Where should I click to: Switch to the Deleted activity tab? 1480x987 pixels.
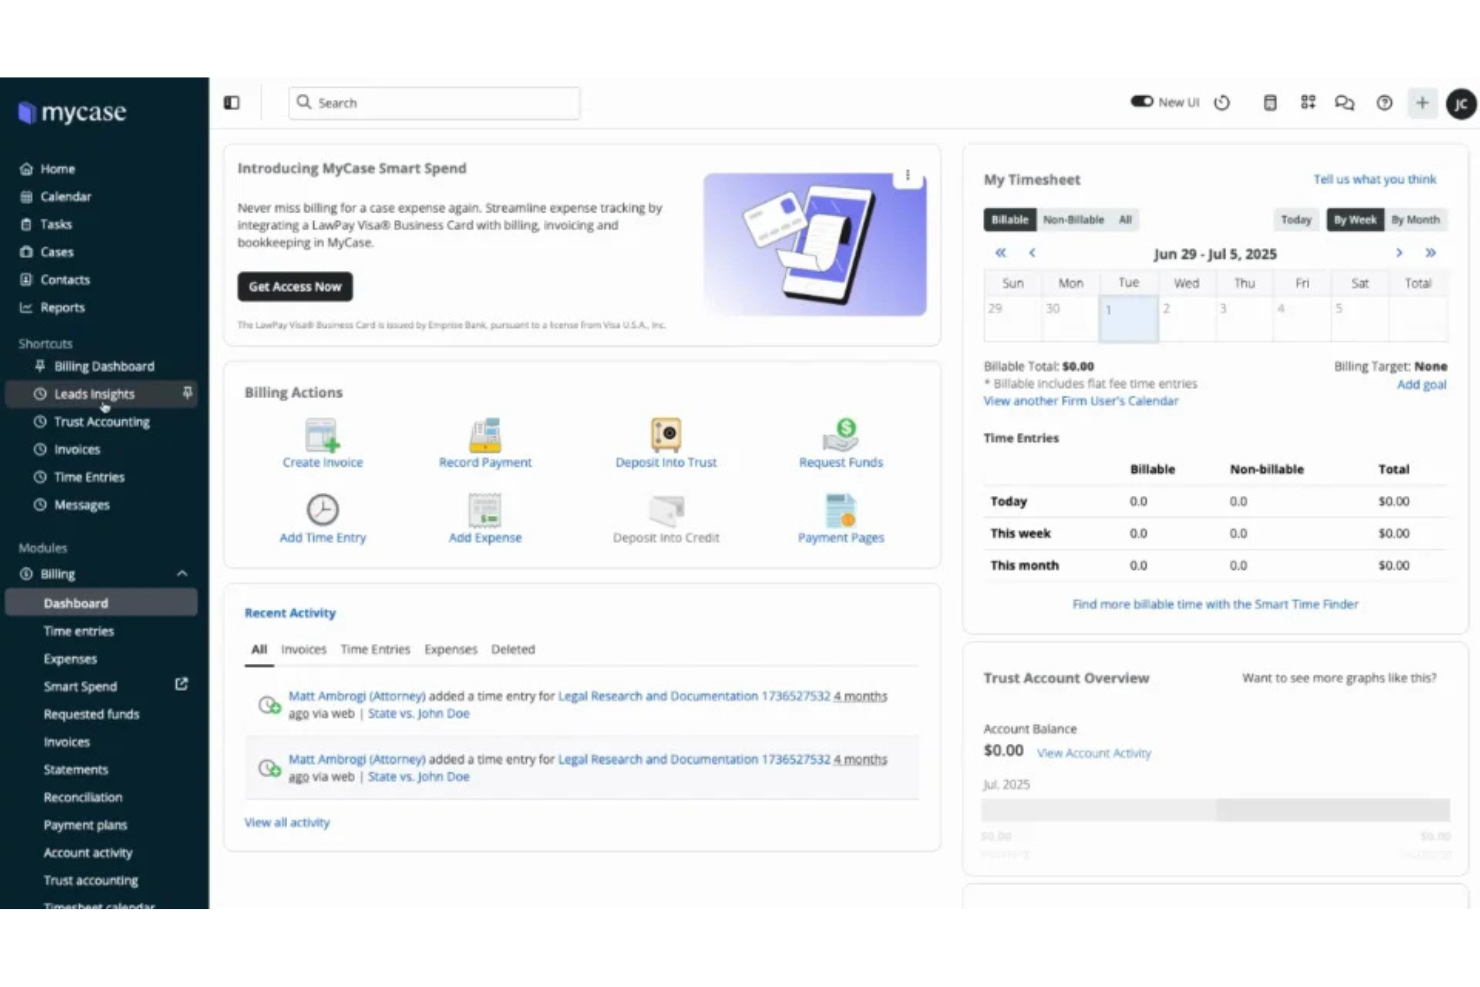click(513, 650)
